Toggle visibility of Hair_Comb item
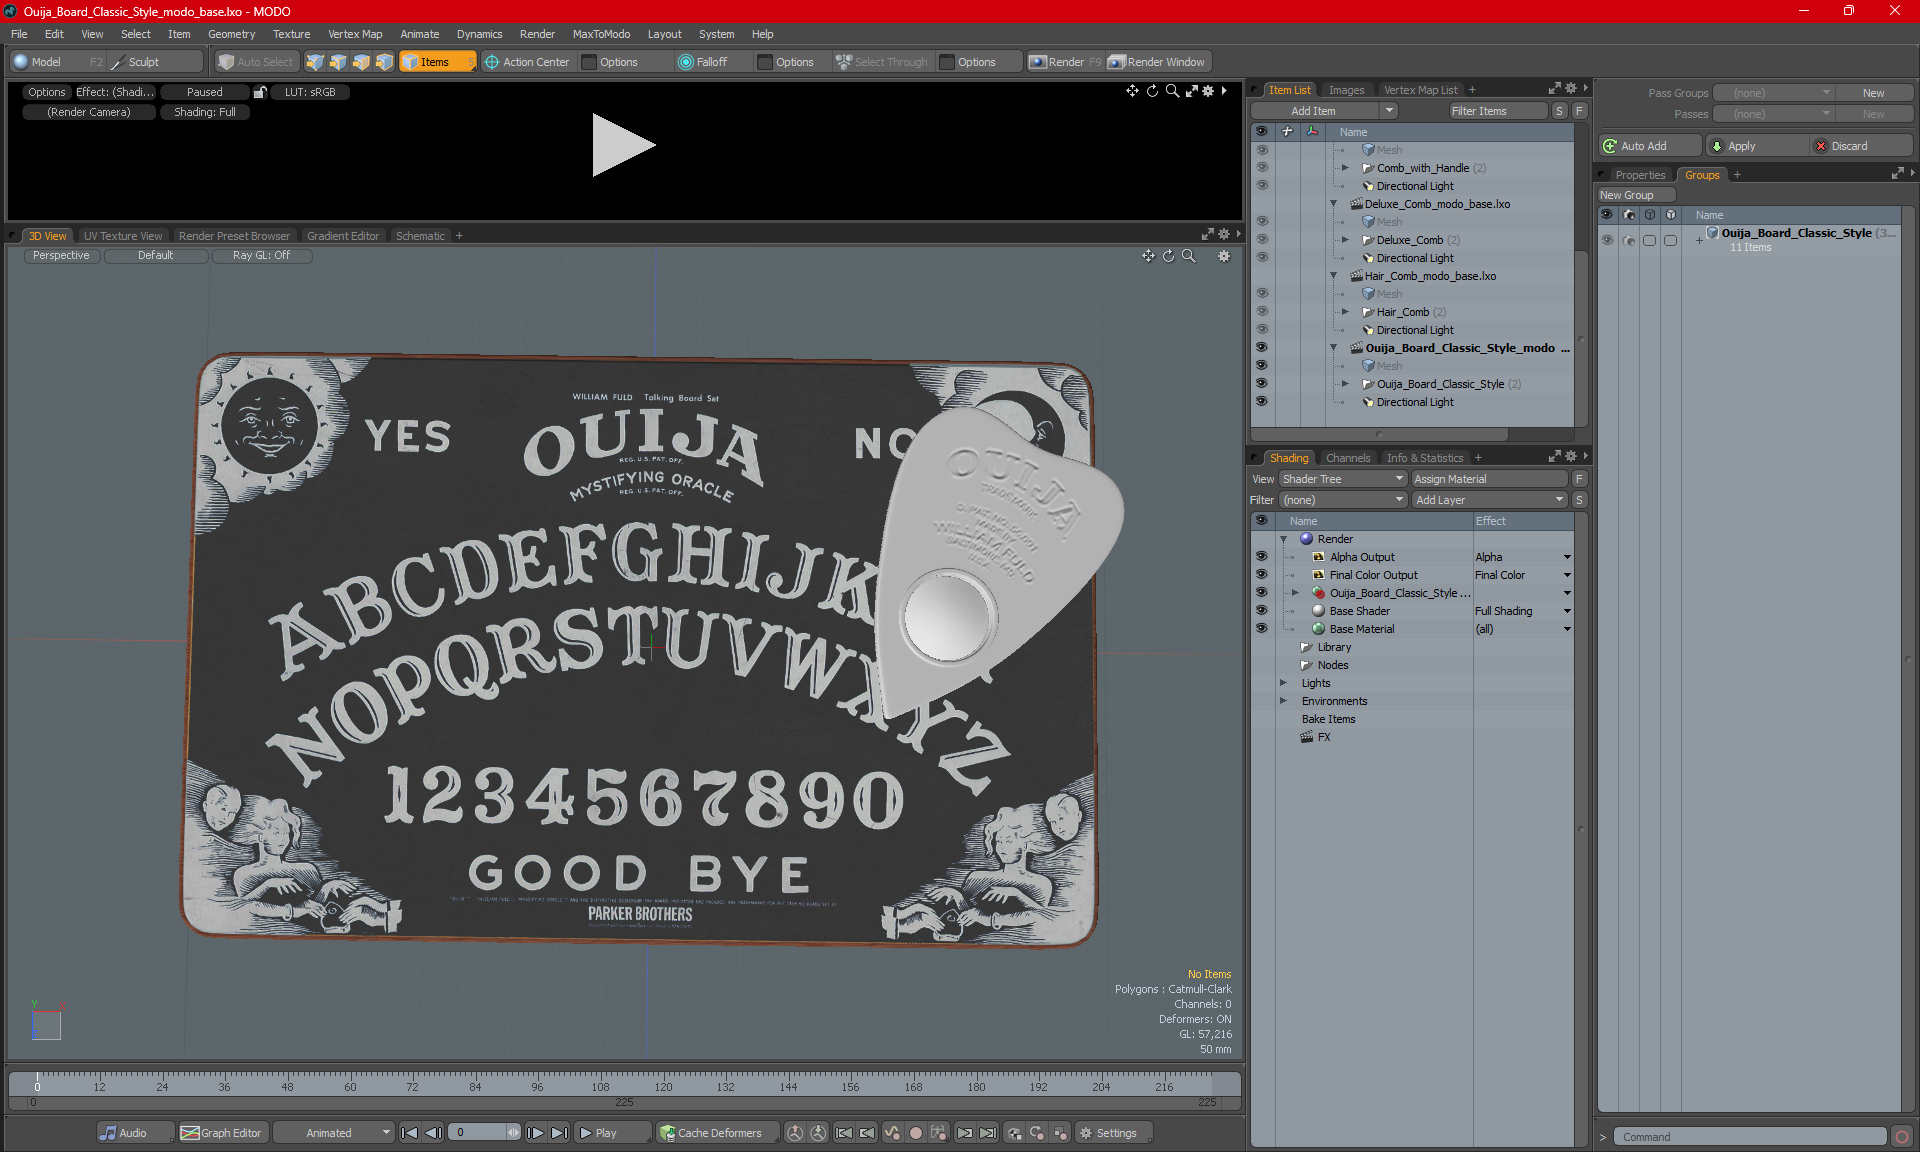Screen dimensions: 1920x1152 [1261, 312]
